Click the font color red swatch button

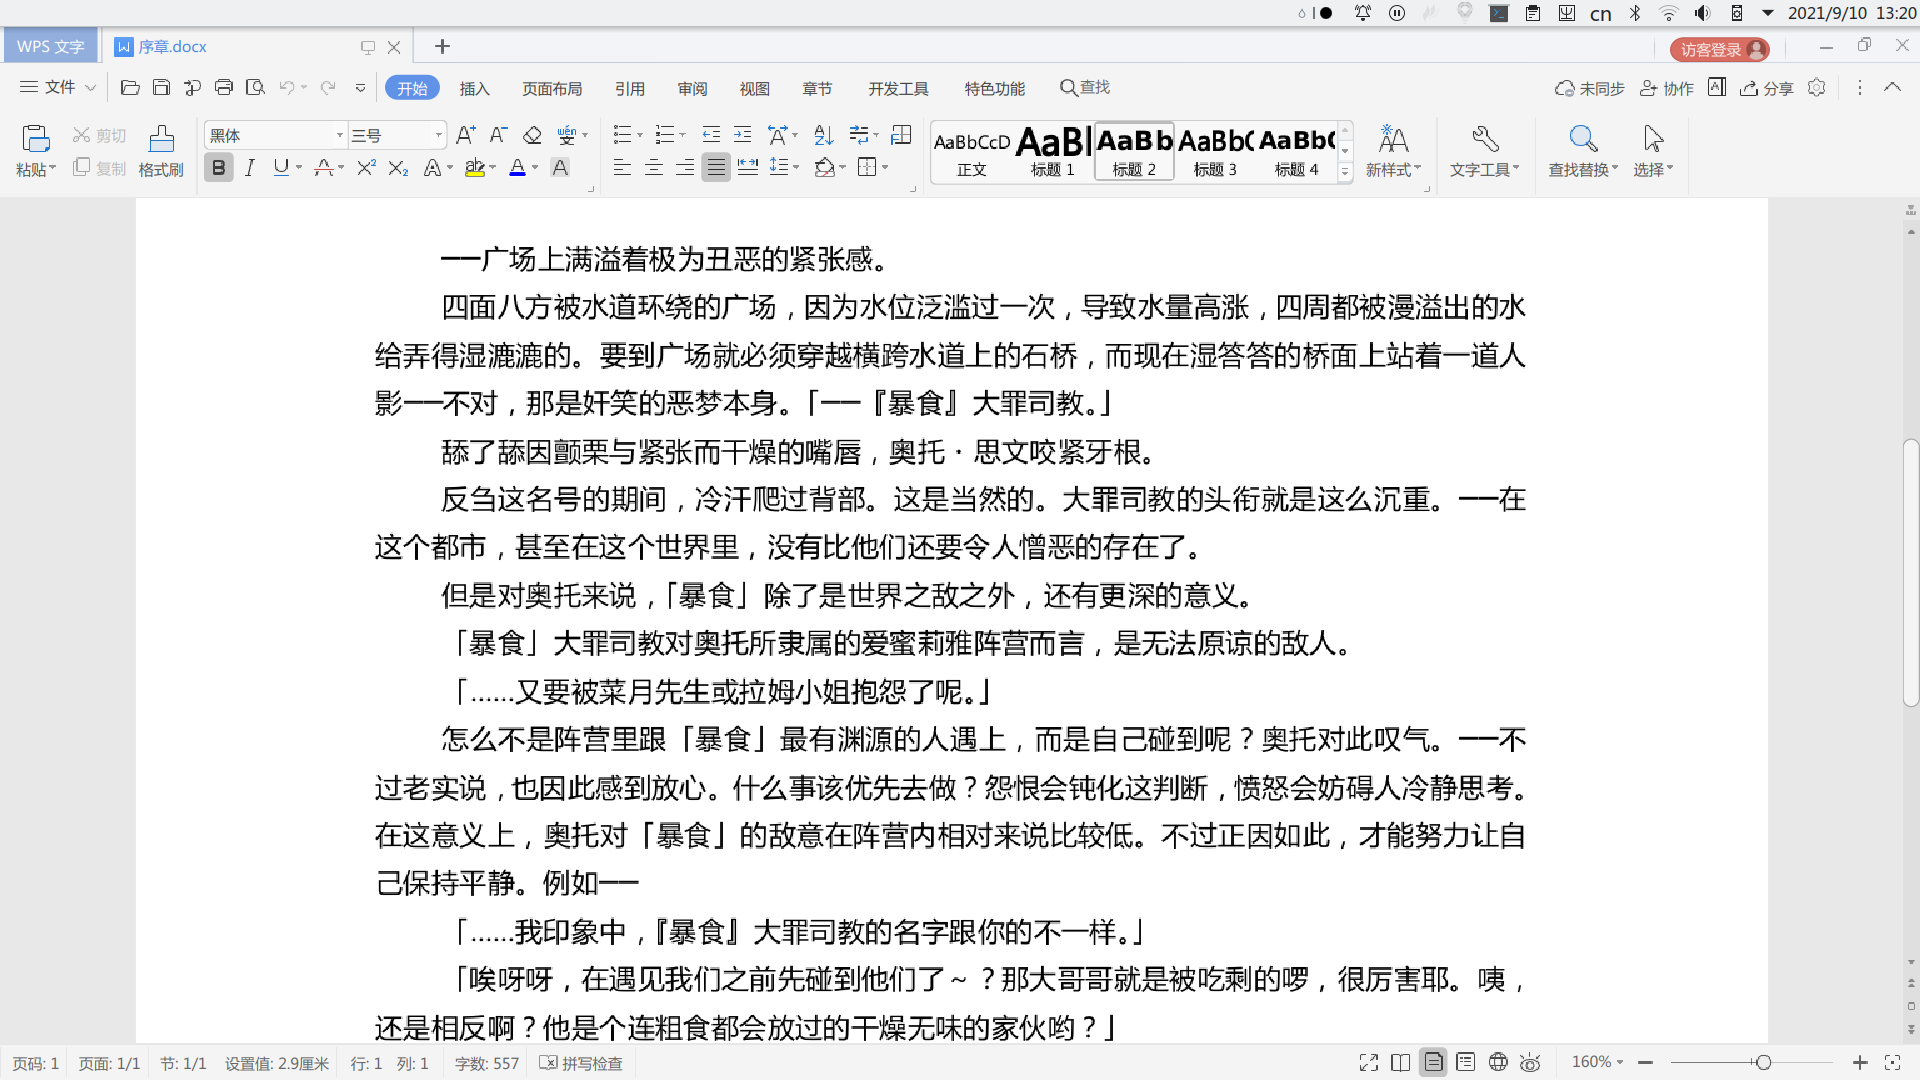517,168
